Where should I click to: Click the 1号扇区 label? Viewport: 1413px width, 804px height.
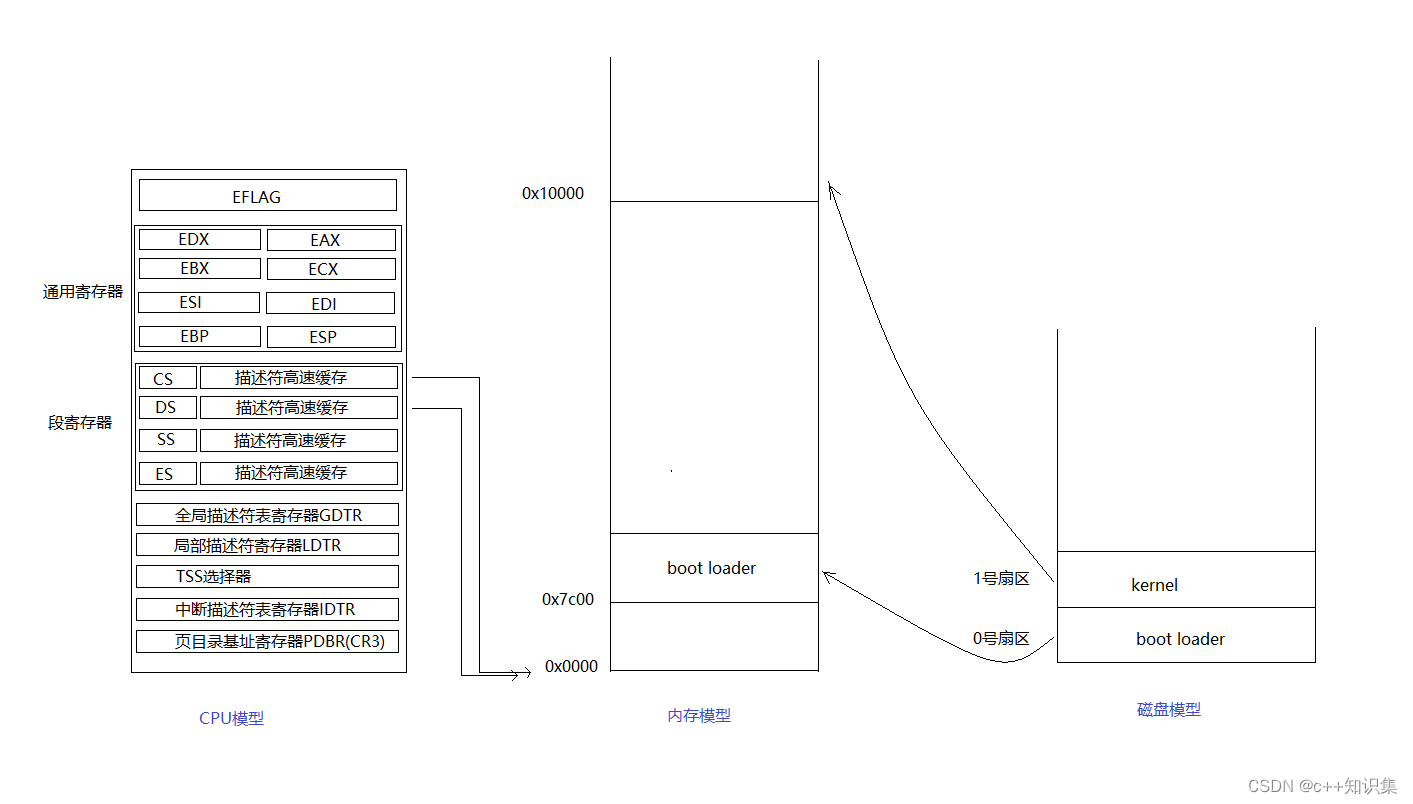[1002, 578]
